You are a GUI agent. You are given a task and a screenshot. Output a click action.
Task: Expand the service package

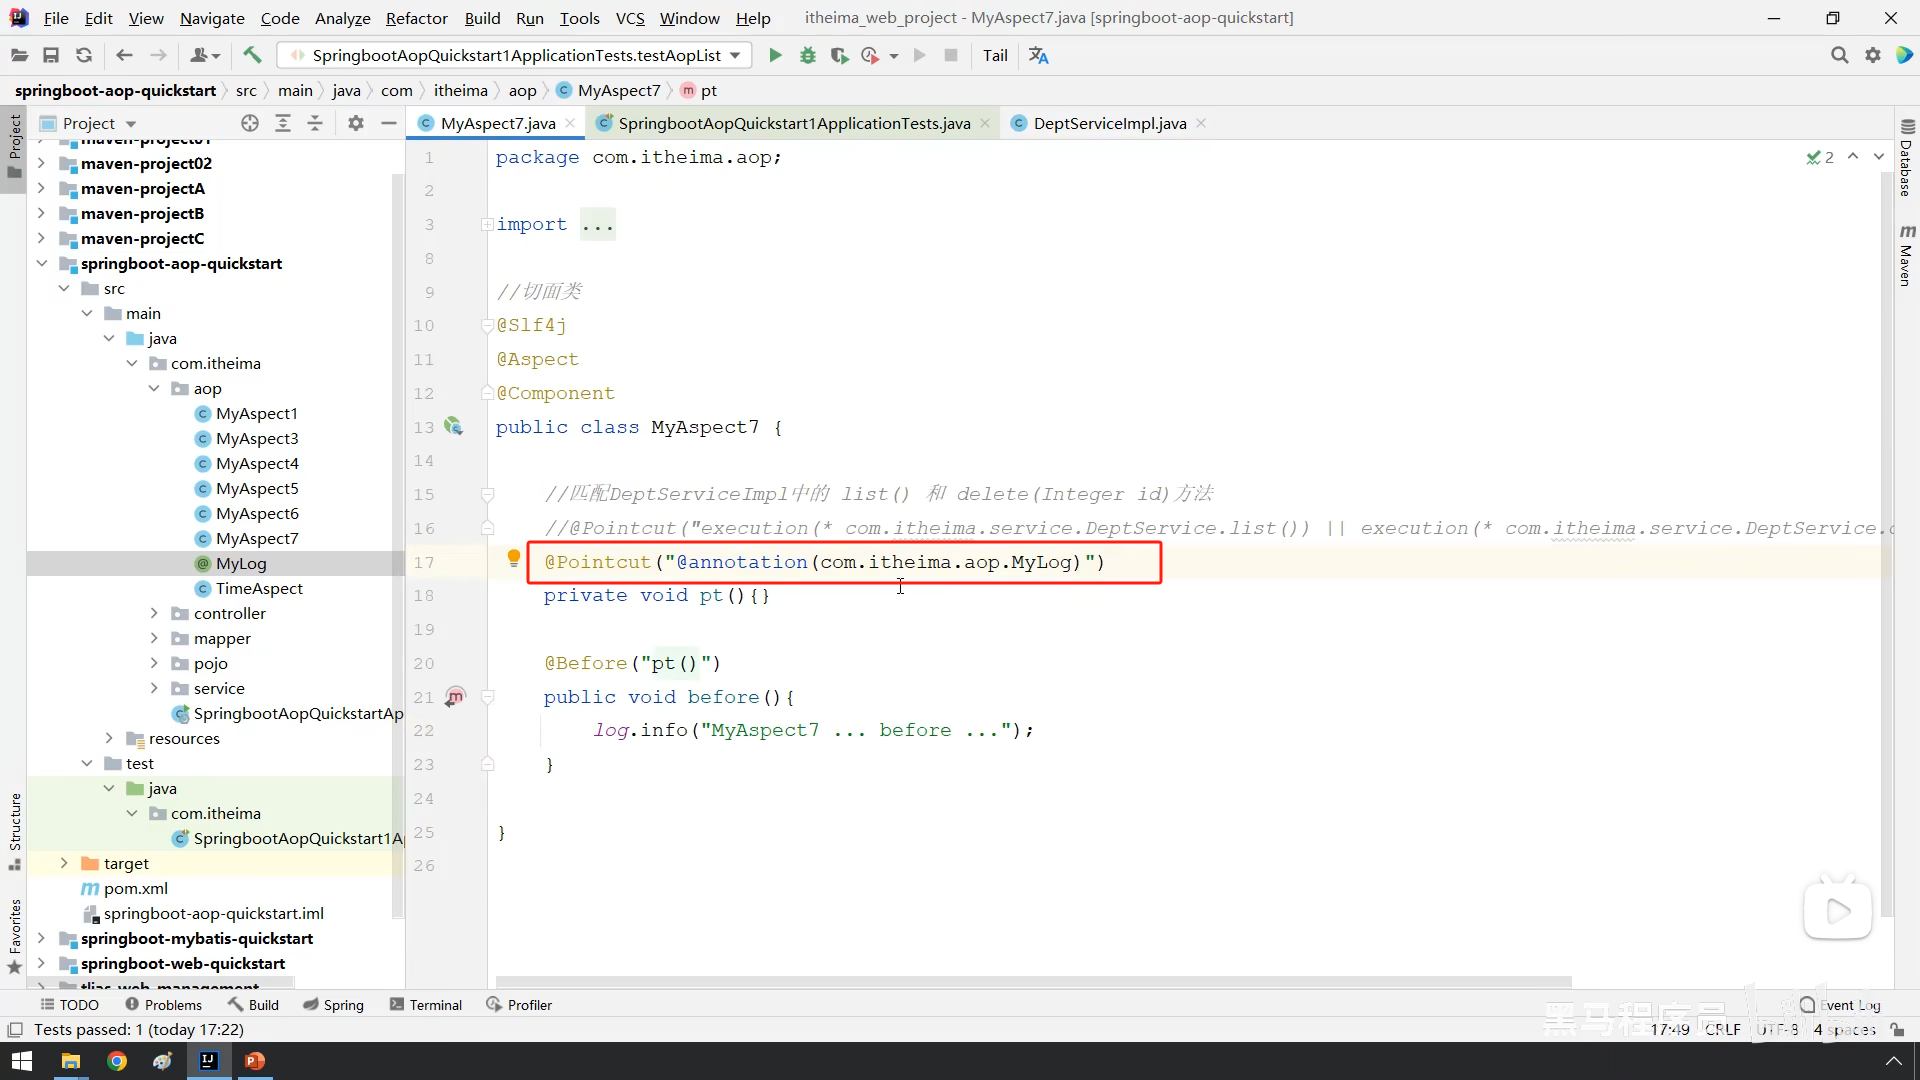coord(154,688)
